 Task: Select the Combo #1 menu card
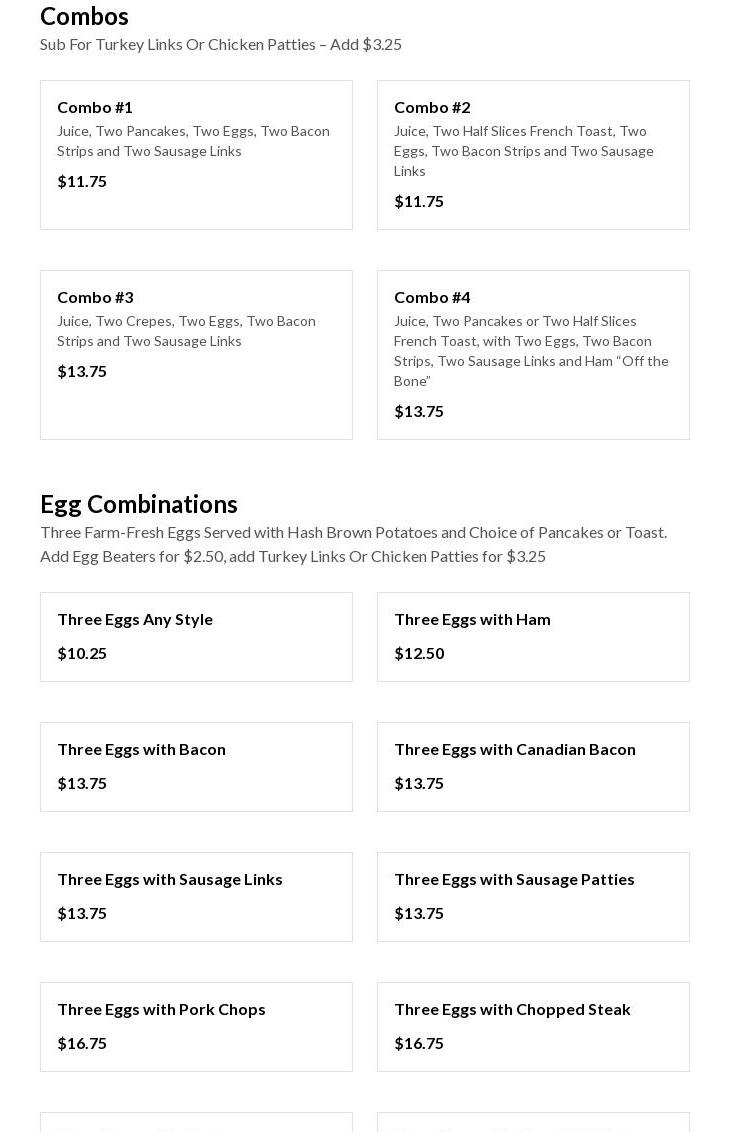[196, 155]
